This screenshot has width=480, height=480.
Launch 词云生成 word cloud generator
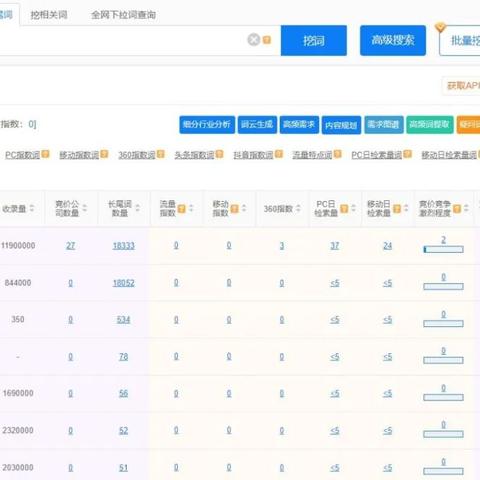point(257,125)
